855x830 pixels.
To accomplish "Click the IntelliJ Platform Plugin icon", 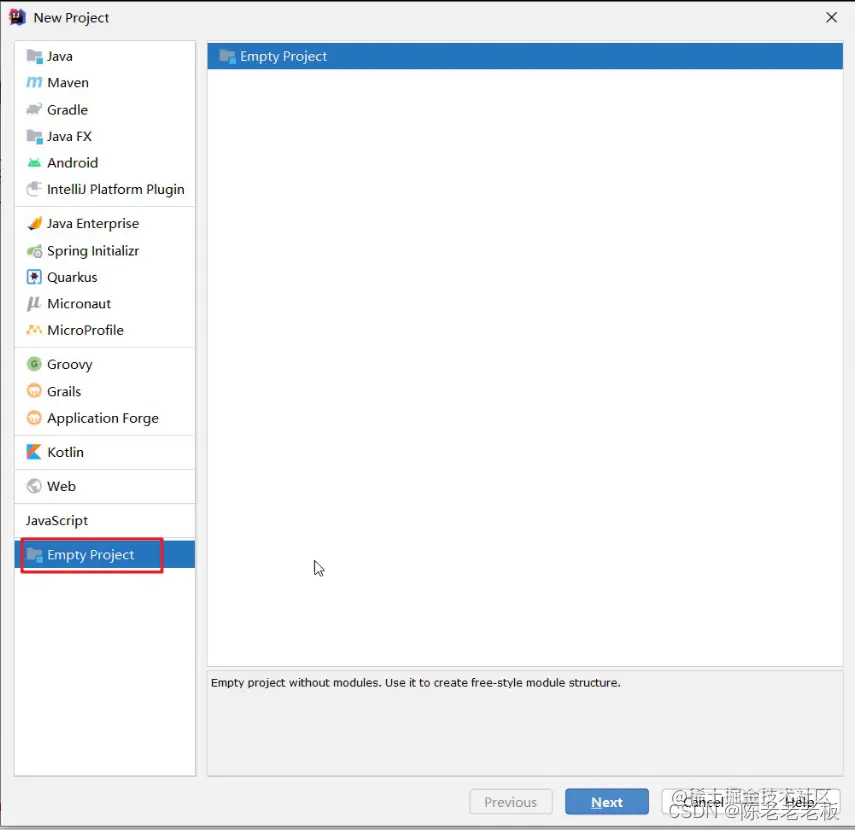I will 34,189.
